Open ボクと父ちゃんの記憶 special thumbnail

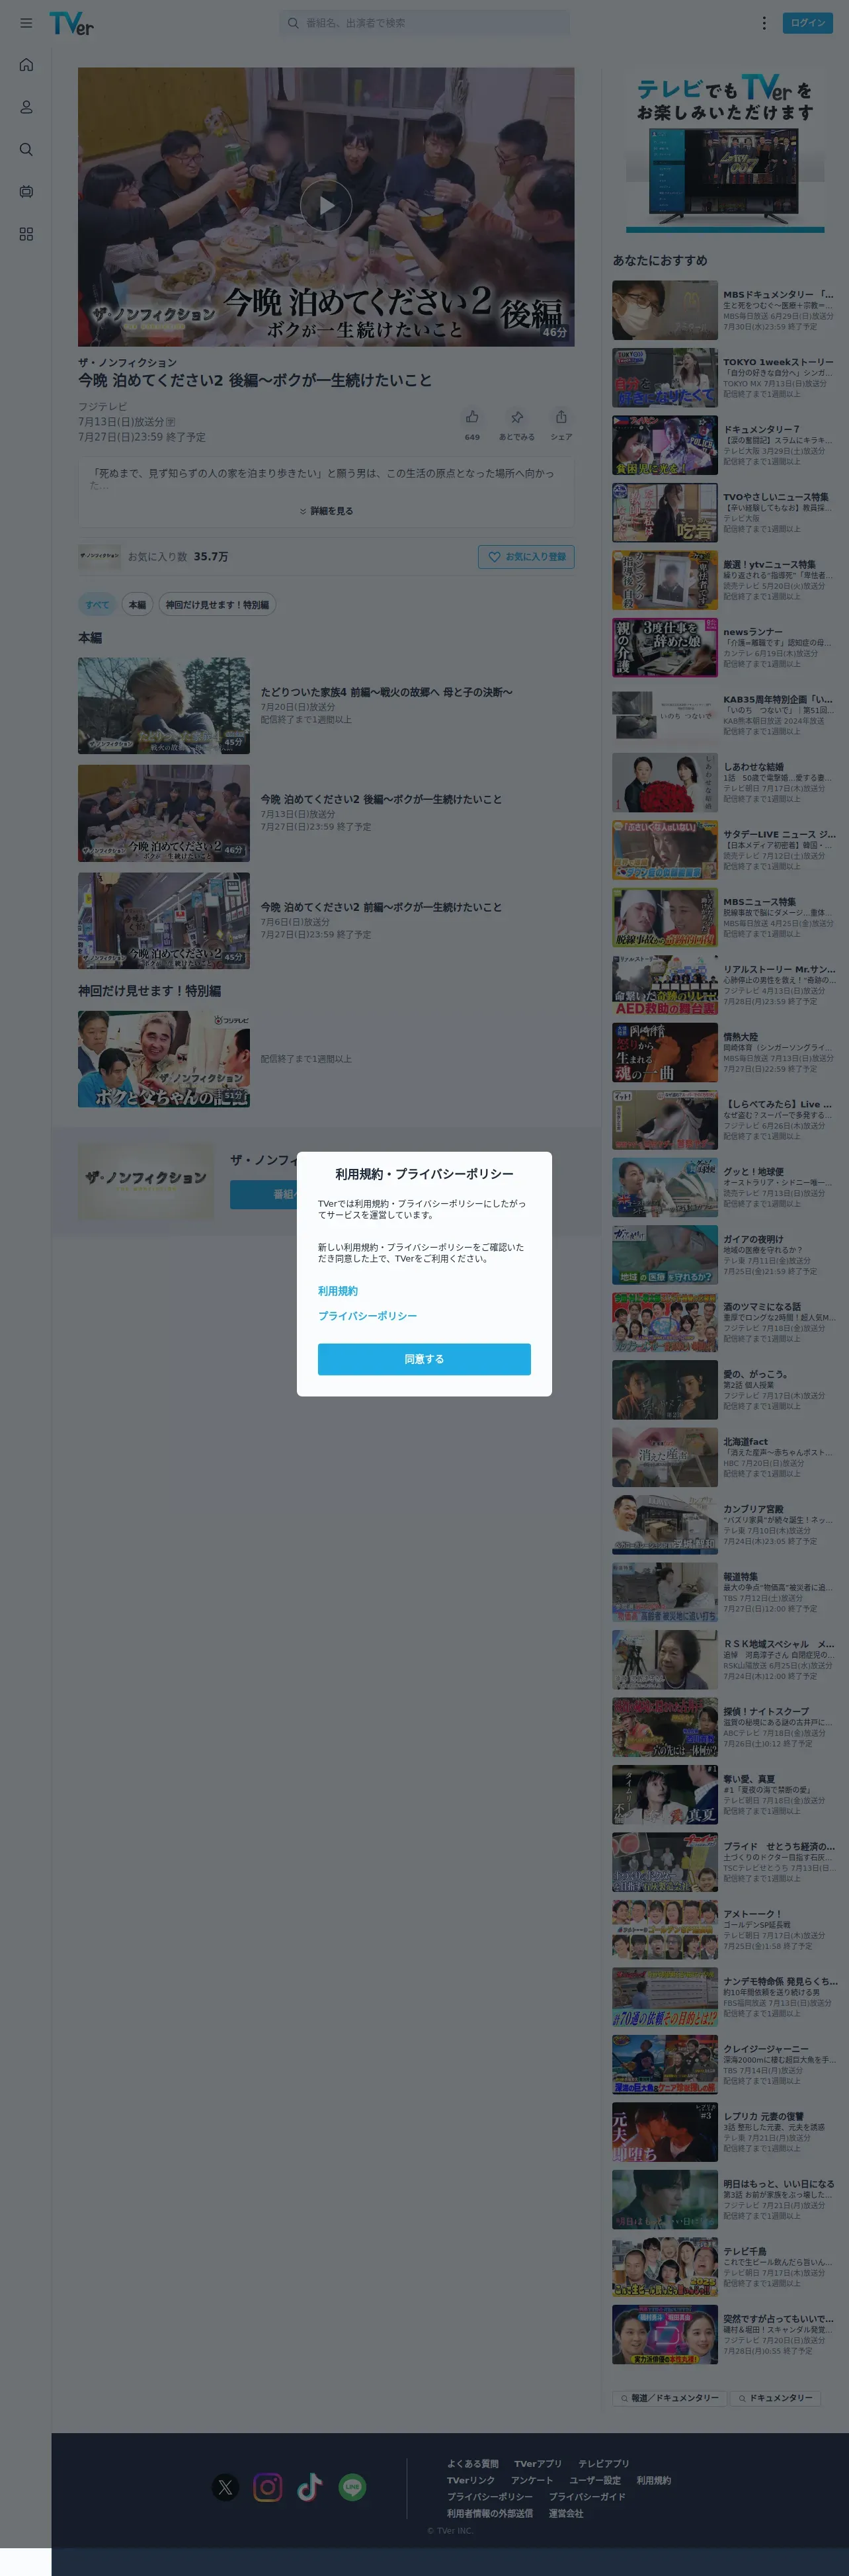coord(164,1059)
